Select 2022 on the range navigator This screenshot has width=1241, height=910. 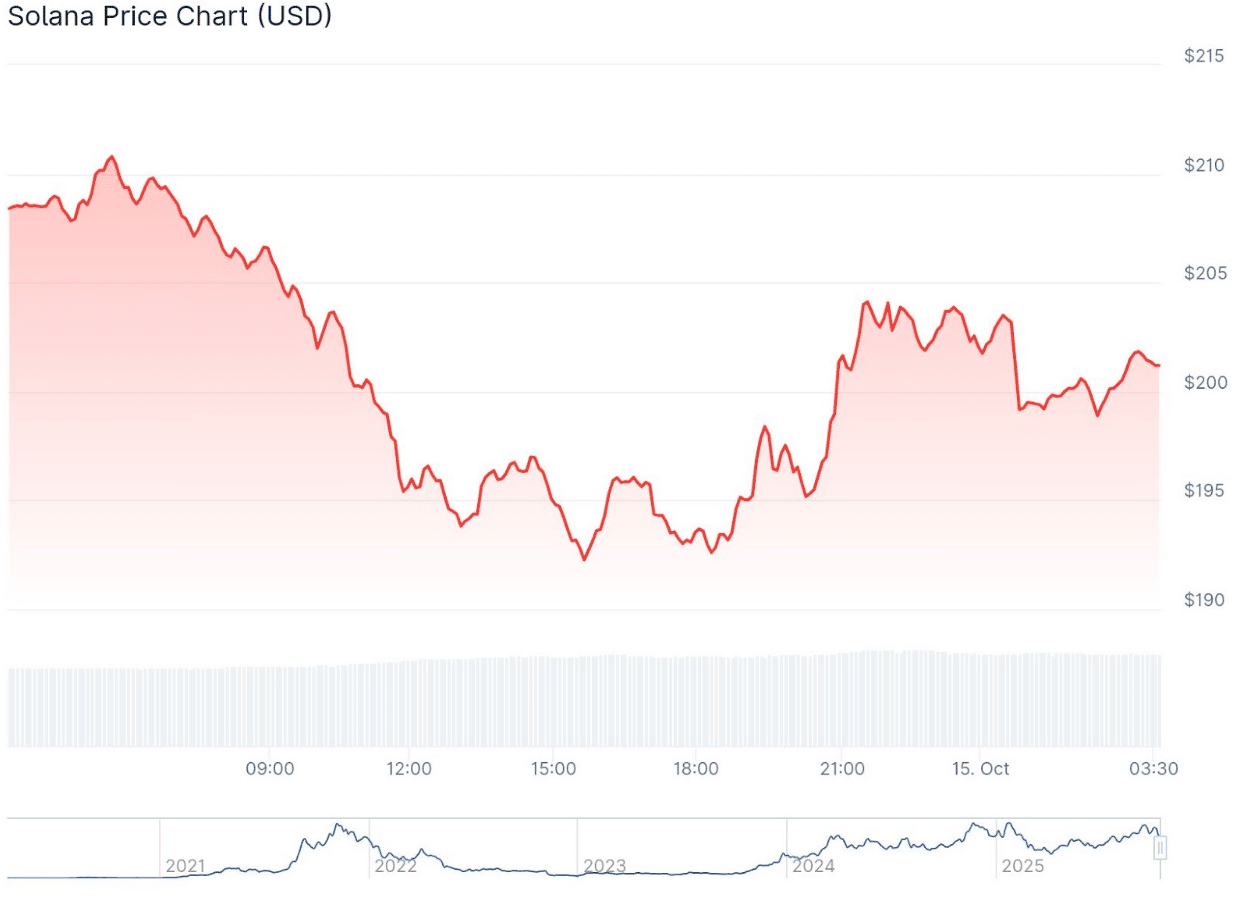click(x=395, y=866)
